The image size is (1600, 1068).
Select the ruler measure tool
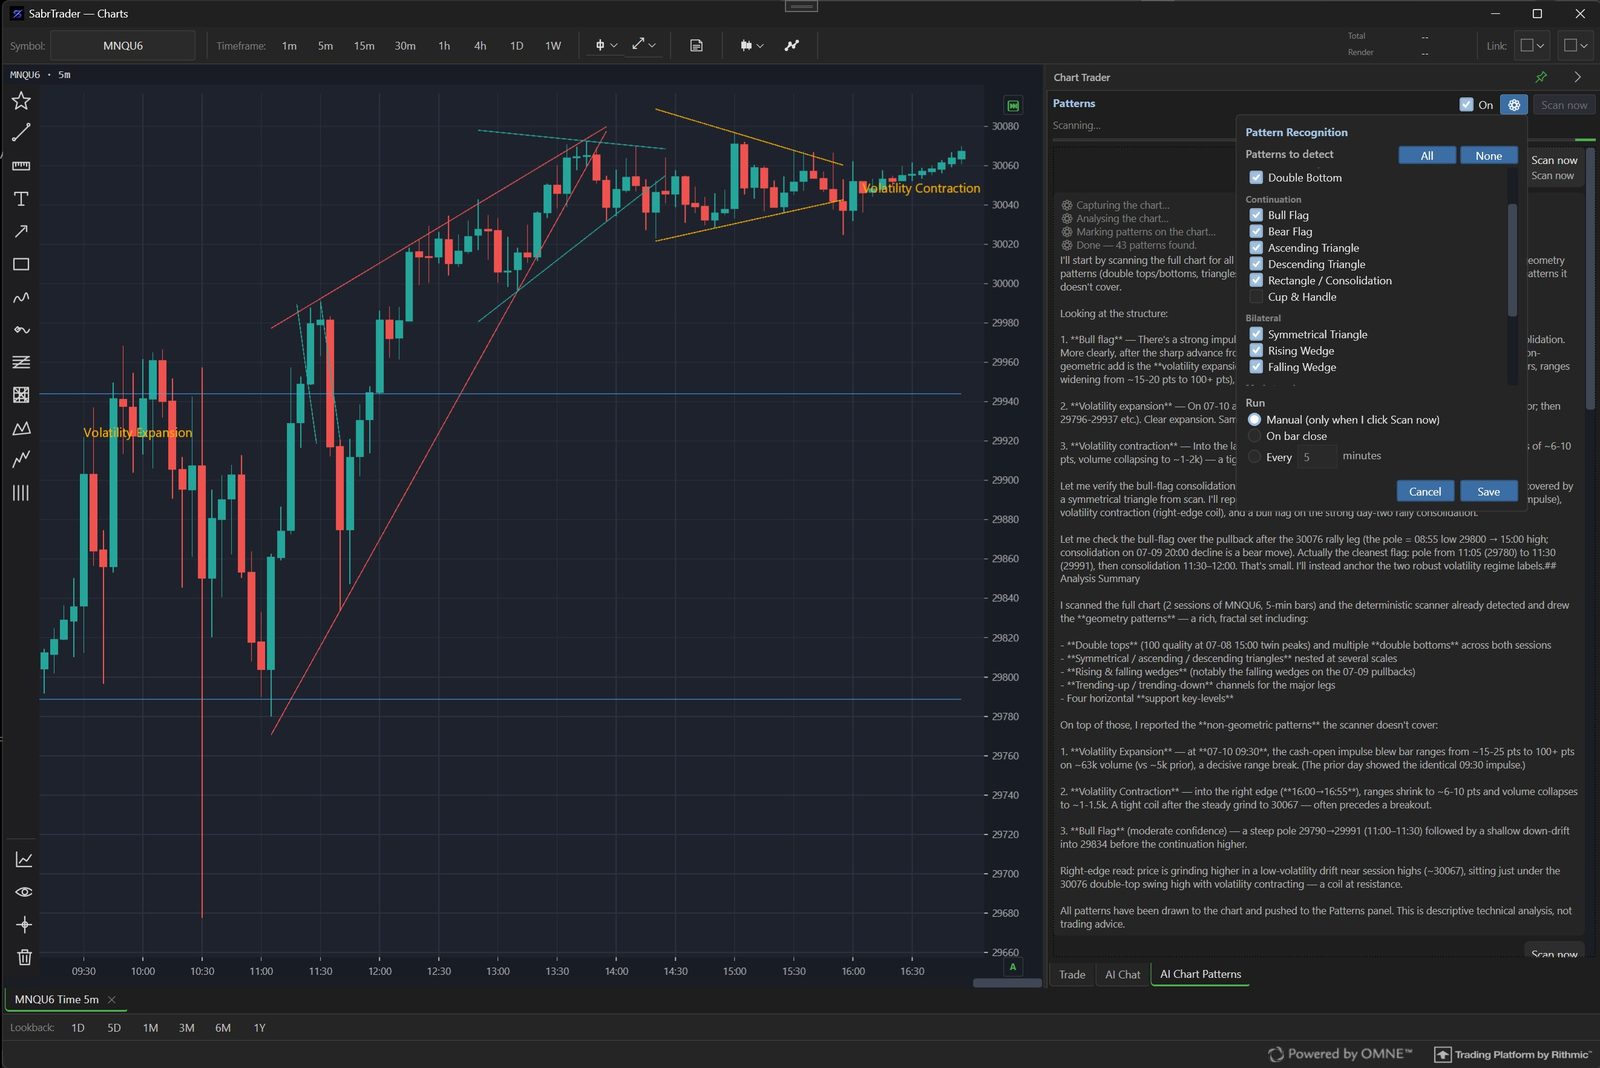(21, 165)
